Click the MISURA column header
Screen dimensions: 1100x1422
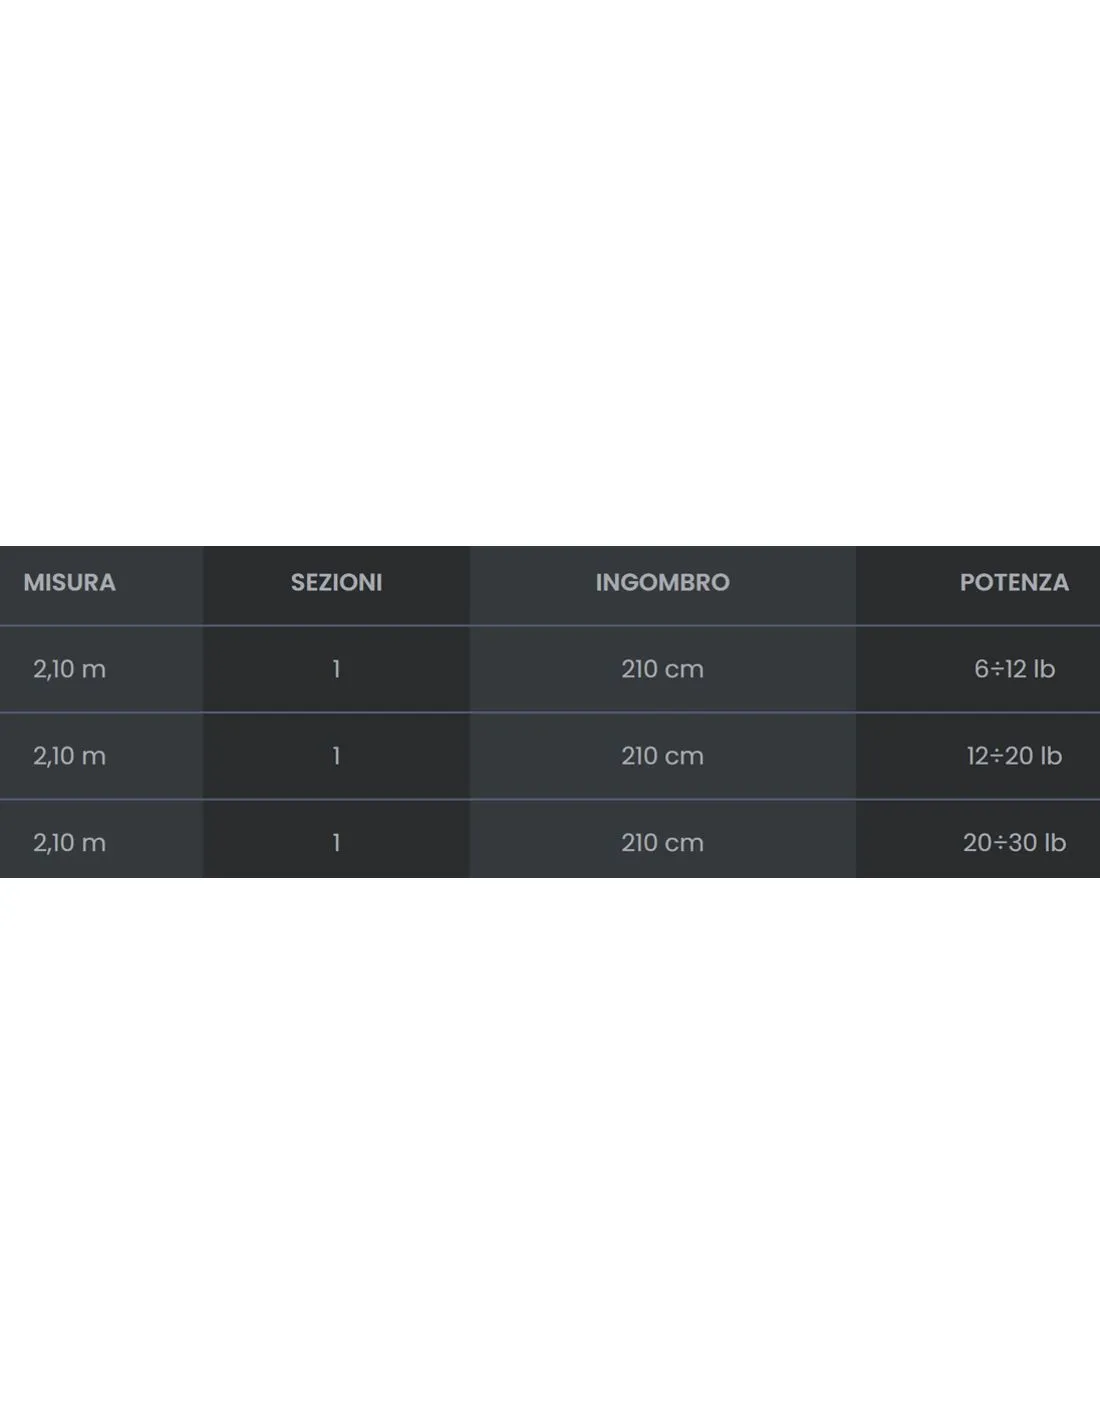pyautogui.click(x=69, y=582)
